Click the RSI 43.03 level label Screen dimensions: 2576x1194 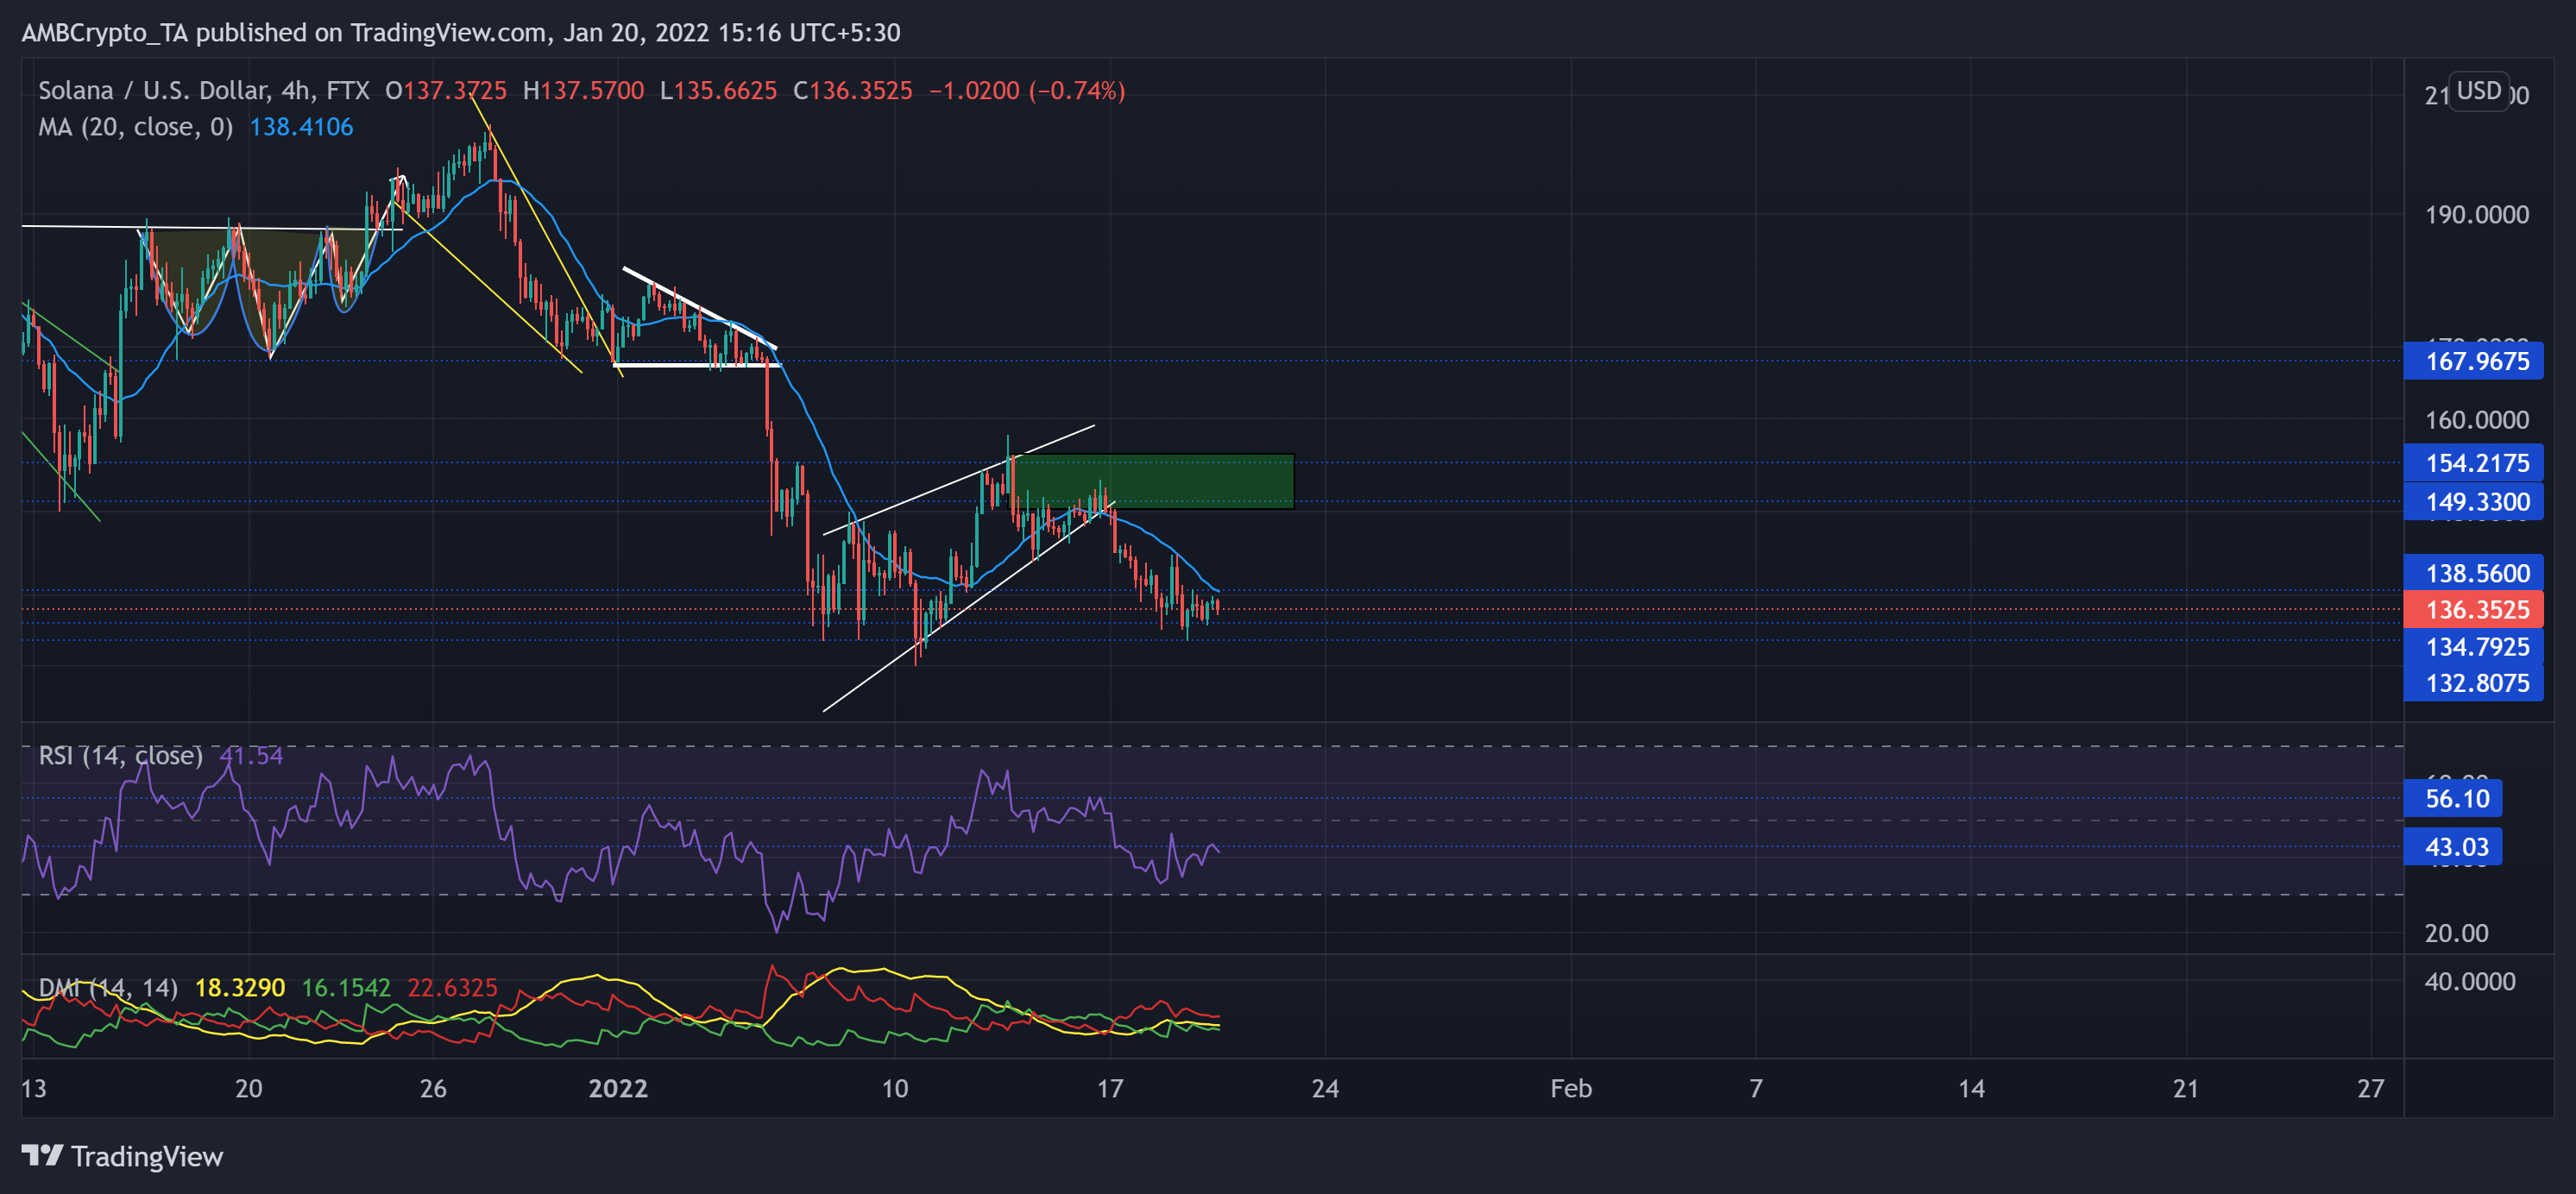[2452, 847]
